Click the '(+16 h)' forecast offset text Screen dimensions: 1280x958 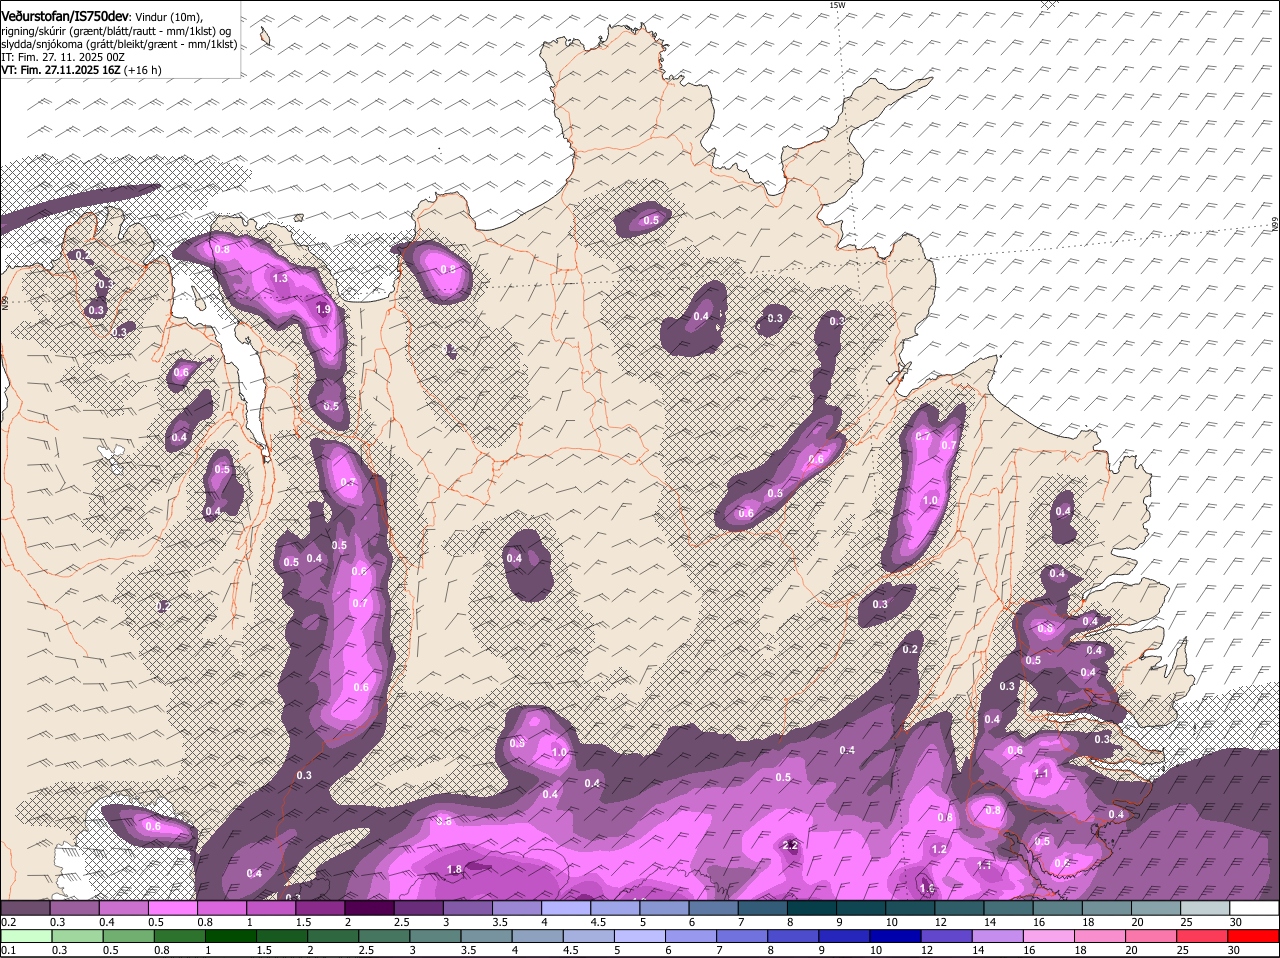(143, 70)
